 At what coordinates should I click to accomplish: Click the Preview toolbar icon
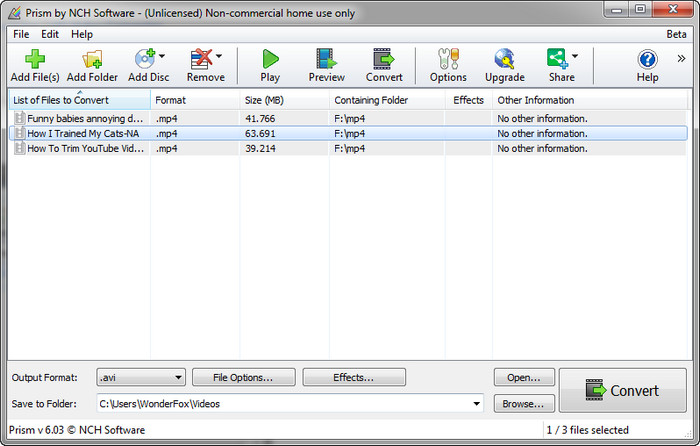click(326, 66)
